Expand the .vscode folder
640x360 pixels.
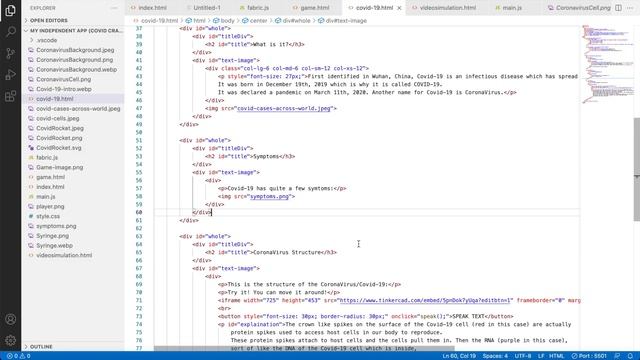tap(73, 40)
